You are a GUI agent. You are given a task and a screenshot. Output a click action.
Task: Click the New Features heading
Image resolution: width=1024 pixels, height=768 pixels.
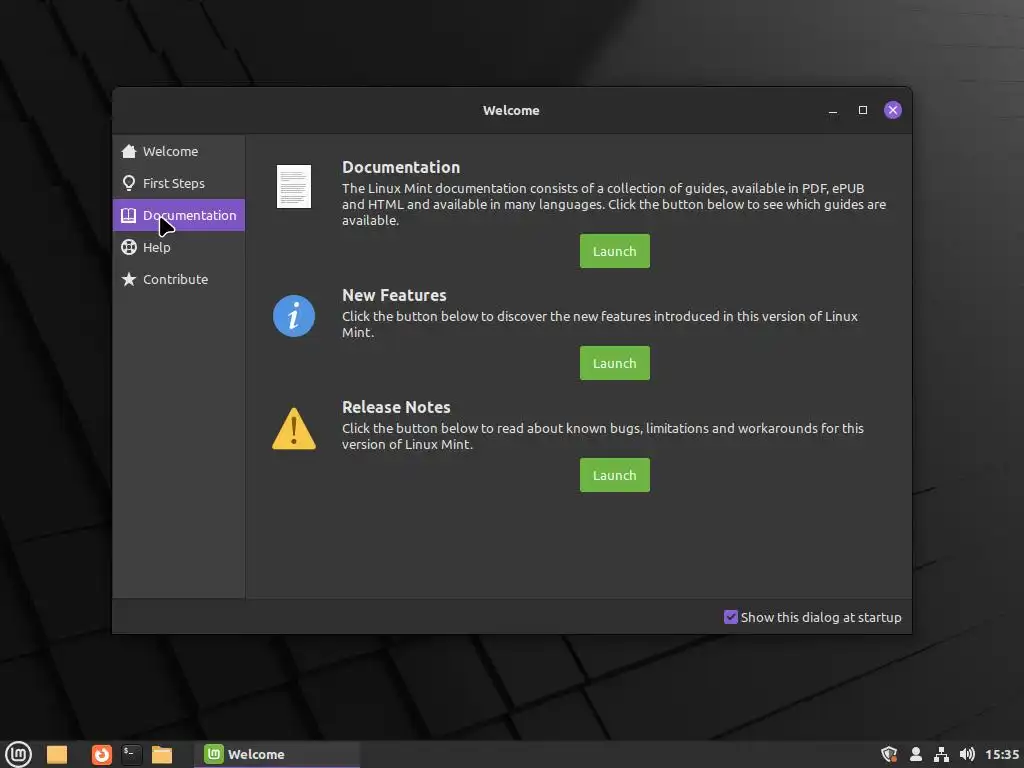click(x=394, y=295)
